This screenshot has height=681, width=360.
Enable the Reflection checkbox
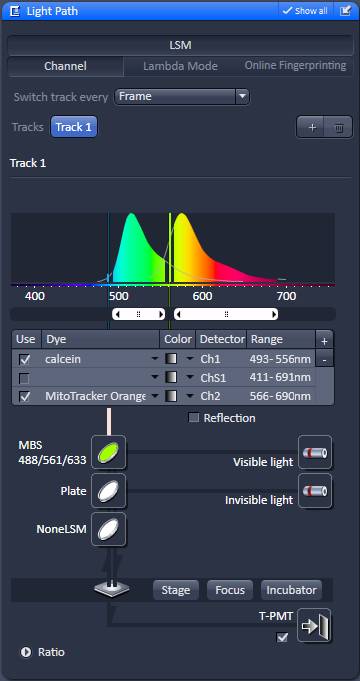click(x=194, y=418)
